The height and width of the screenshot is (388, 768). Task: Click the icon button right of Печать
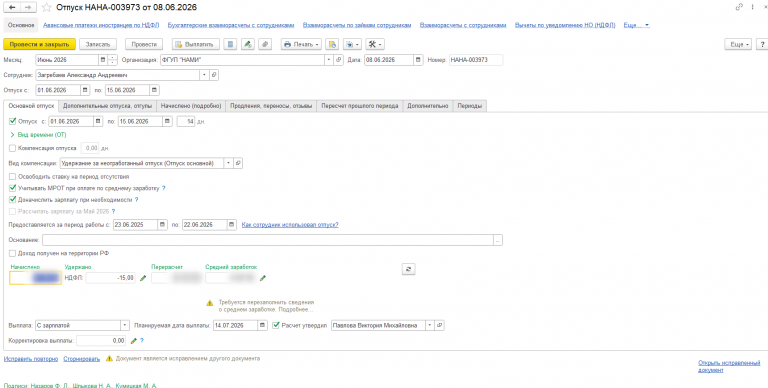(x=333, y=44)
